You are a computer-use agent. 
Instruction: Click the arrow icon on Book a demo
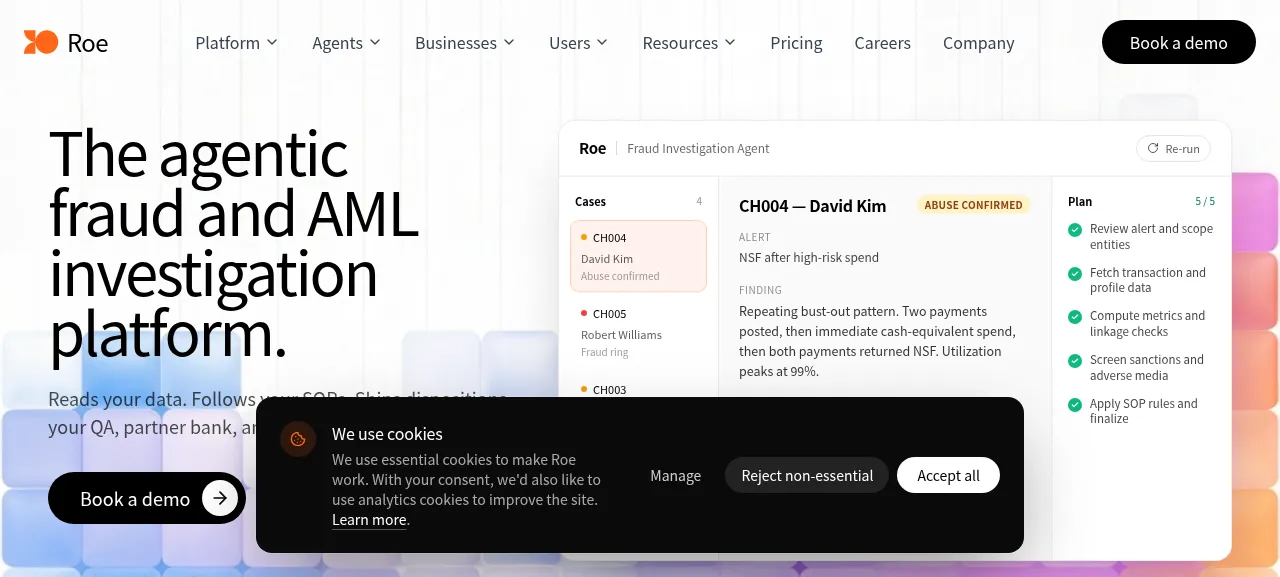click(220, 498)
